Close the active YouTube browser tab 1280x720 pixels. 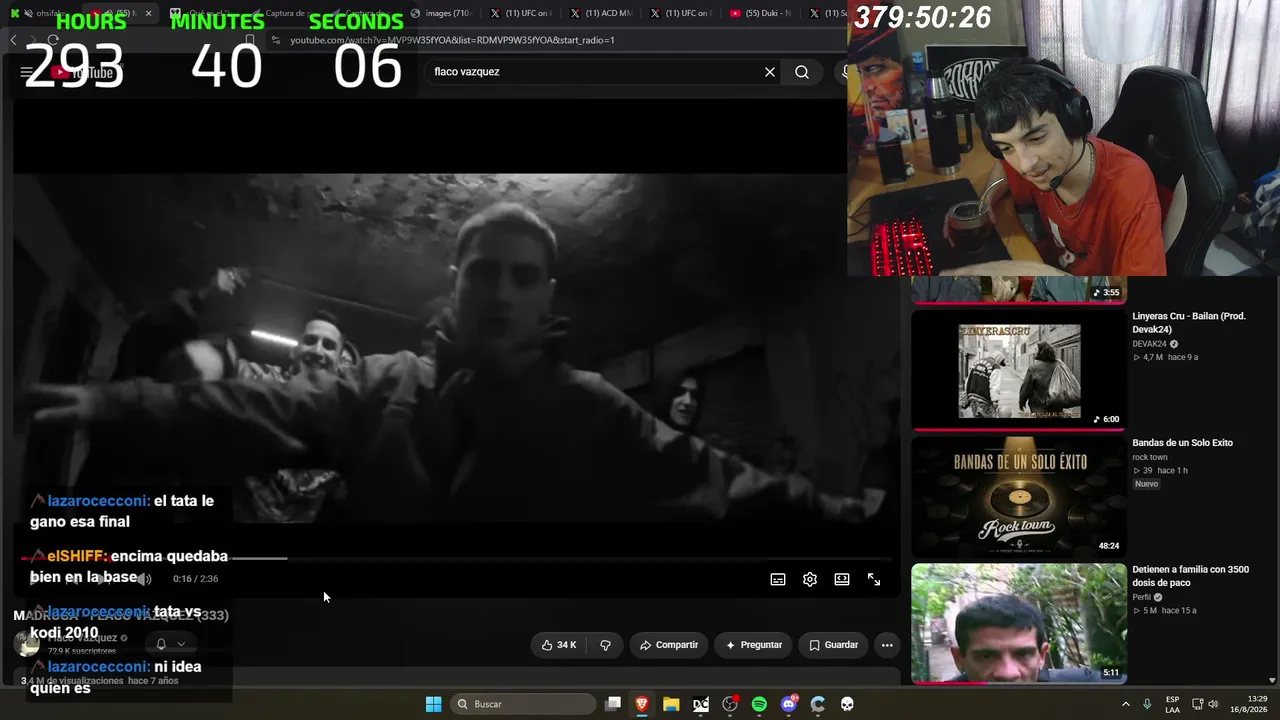click(x=149, y=13)
